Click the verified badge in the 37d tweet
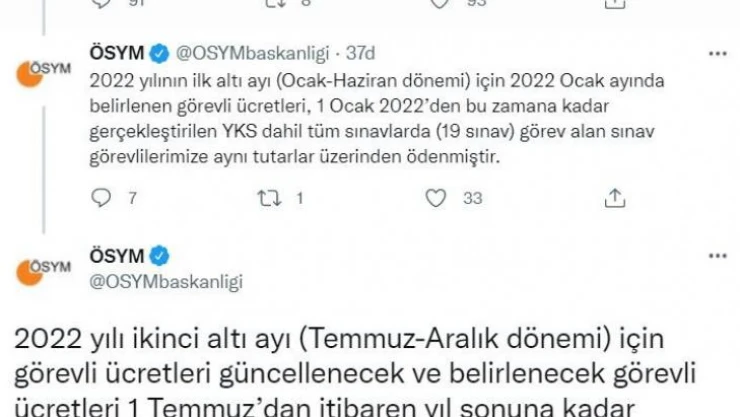The image size is (740, 417). tap(160, 53)
